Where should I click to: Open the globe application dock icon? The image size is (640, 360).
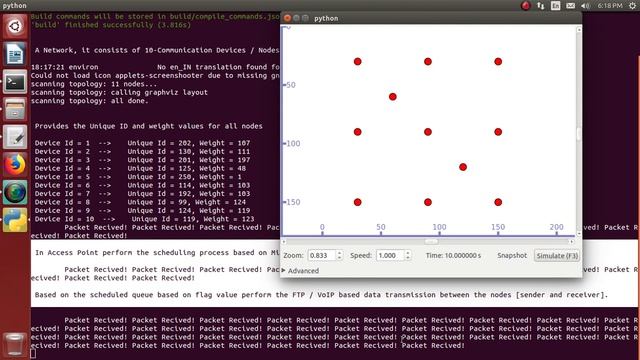coord(15,193)
